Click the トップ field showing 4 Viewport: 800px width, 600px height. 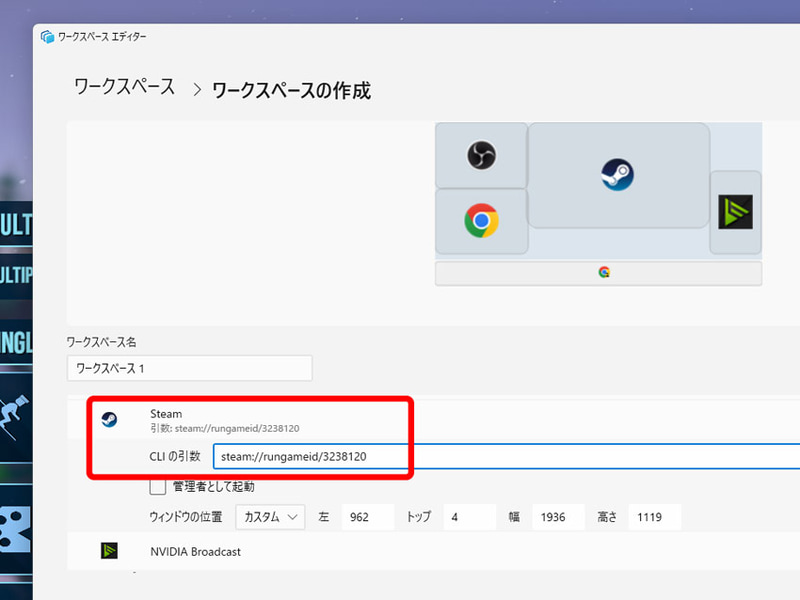pos(470,517)
